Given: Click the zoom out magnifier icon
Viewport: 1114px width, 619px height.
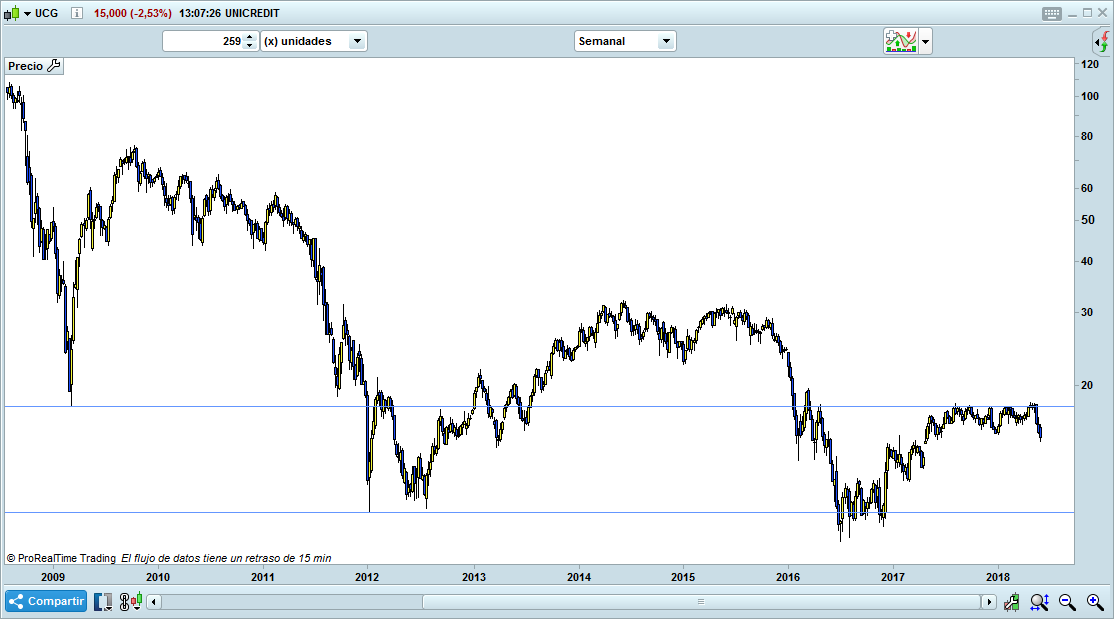Looking at the screenshot, I should point(1067,602).
